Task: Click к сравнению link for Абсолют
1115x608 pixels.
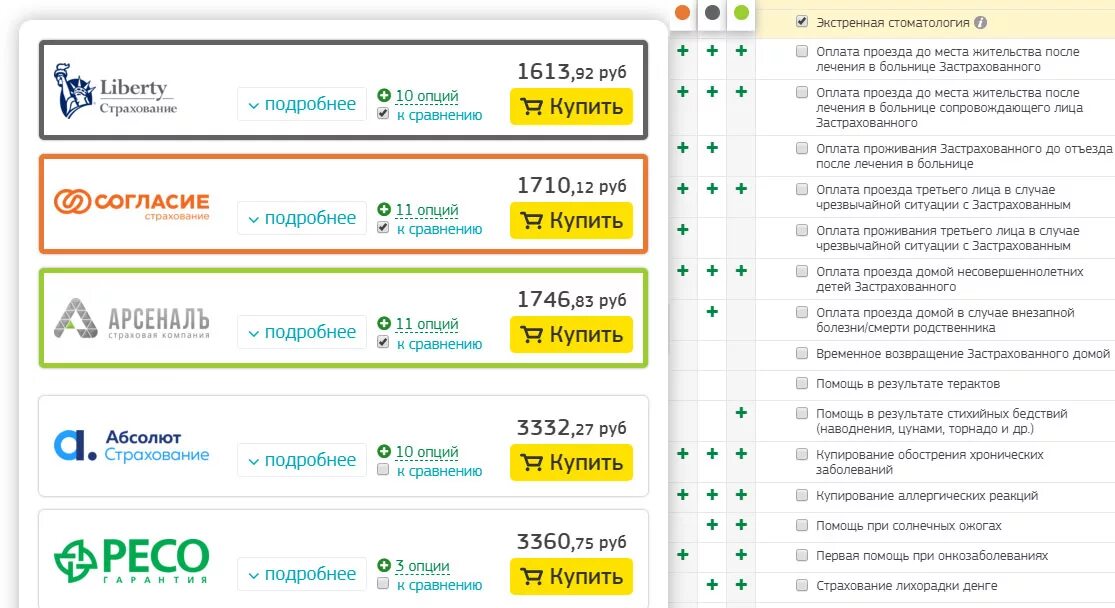Action: pos(439,471)
